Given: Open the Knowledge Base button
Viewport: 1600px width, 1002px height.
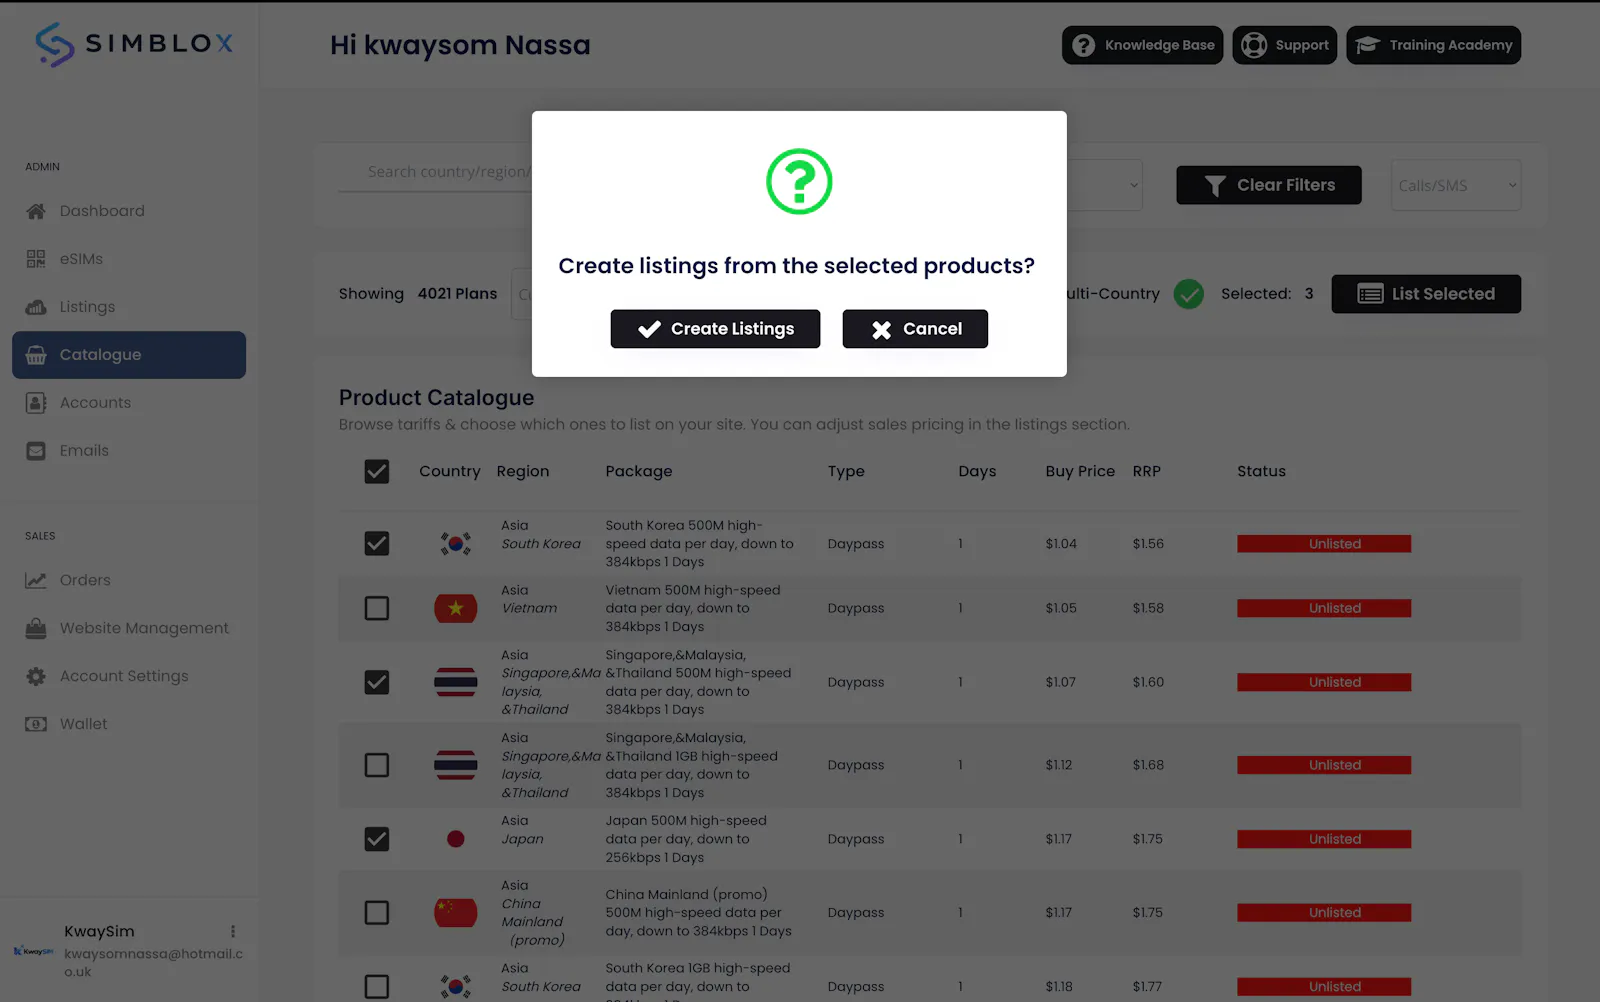Looking at the screenshot, I should (x=1142, y=45).
